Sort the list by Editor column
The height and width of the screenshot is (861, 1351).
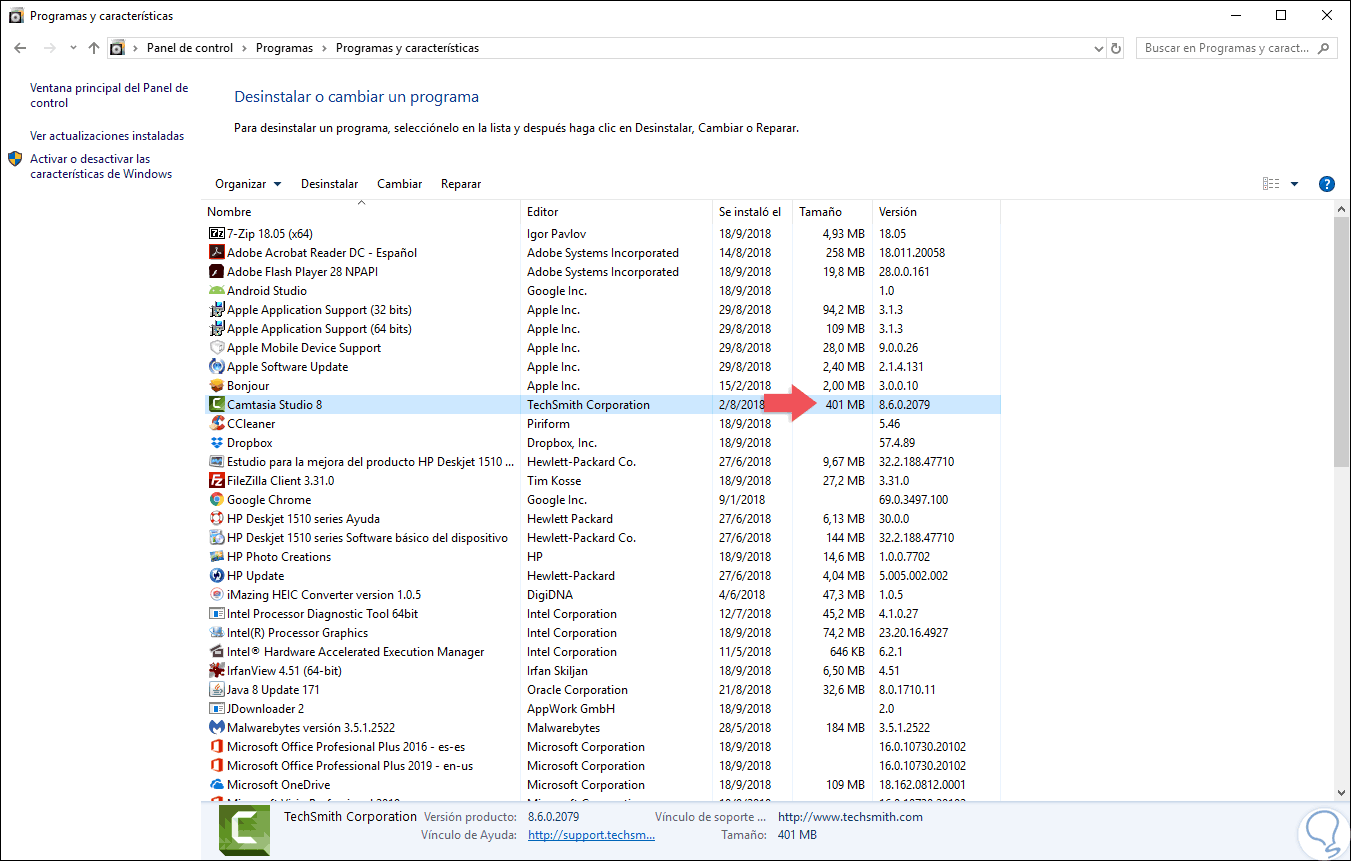[616, 212]
